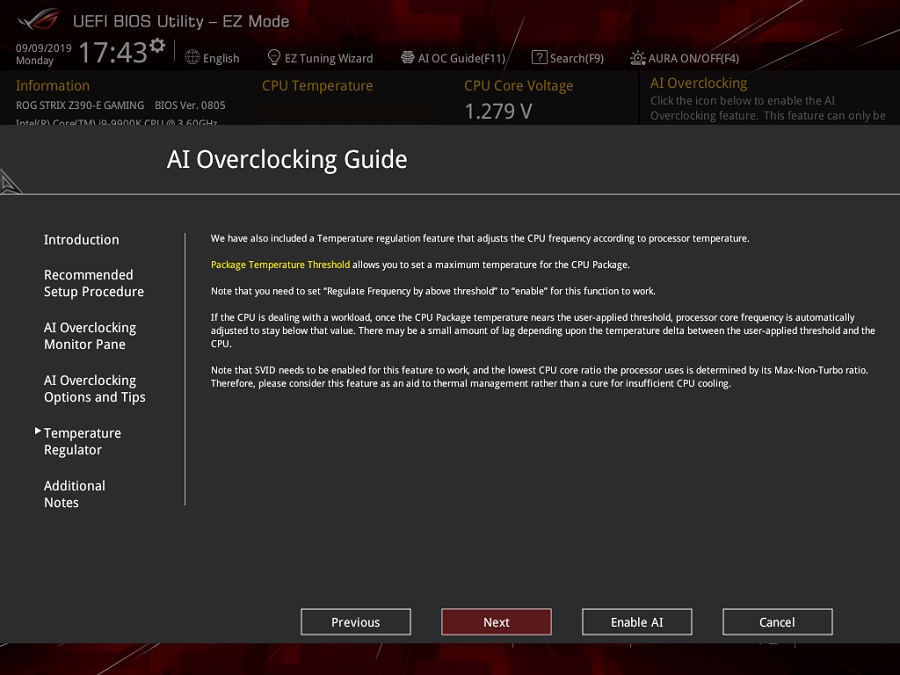Open AI Overclocking Monitor Pane section

pyautogui.click(x=90, y=336)
